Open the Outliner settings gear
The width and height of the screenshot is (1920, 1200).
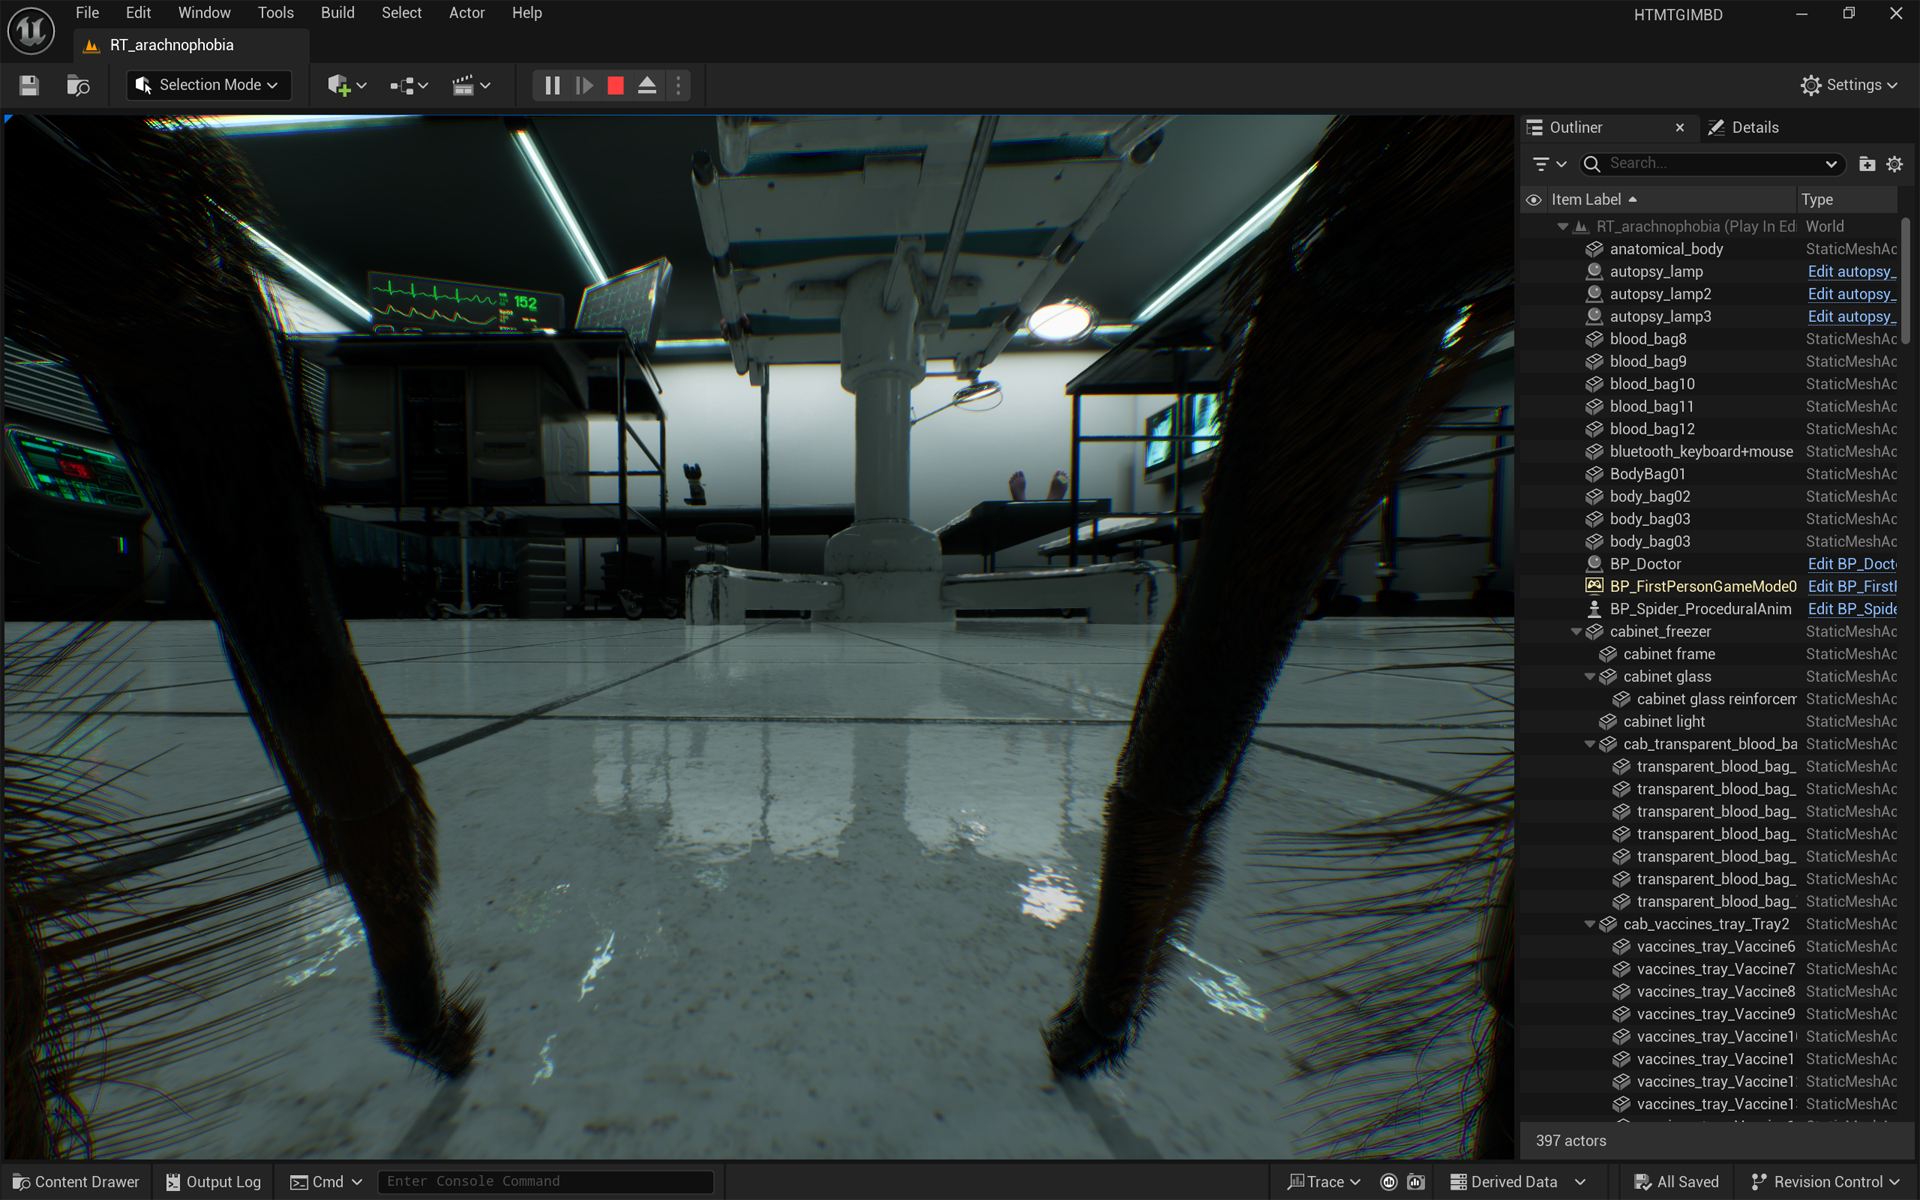[1894, 164]
